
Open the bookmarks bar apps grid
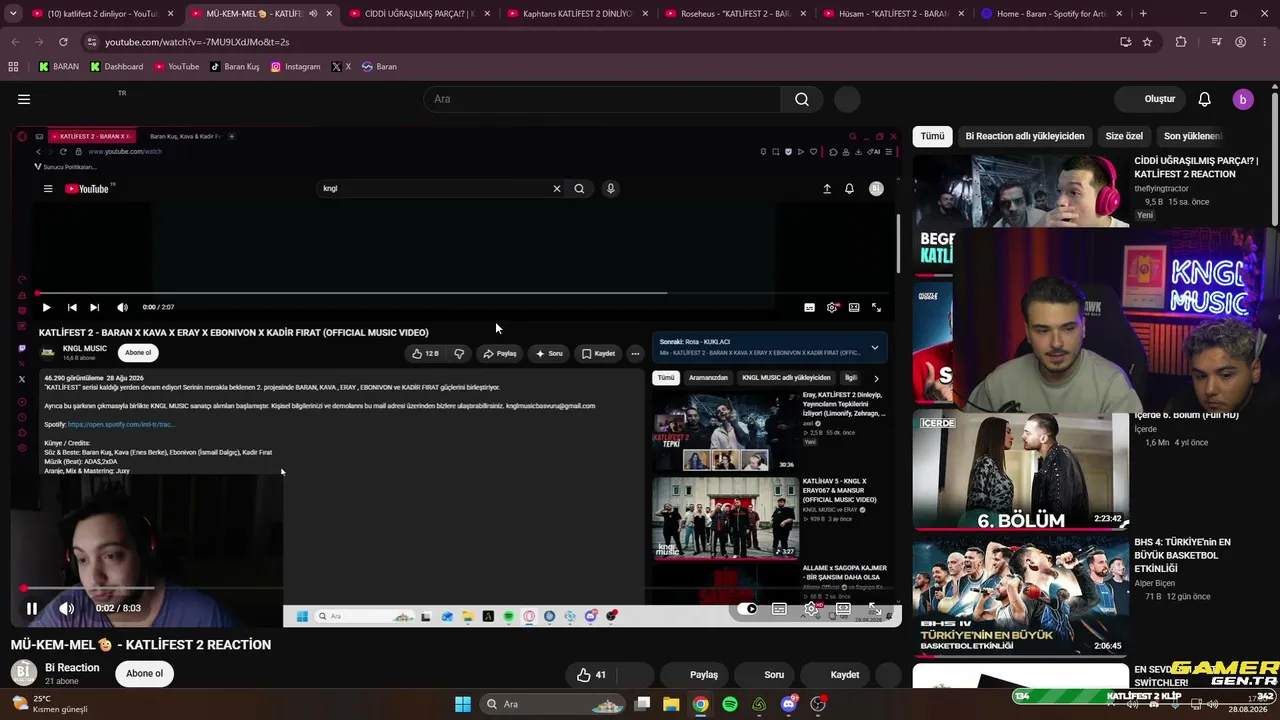(x=13, y=67)
